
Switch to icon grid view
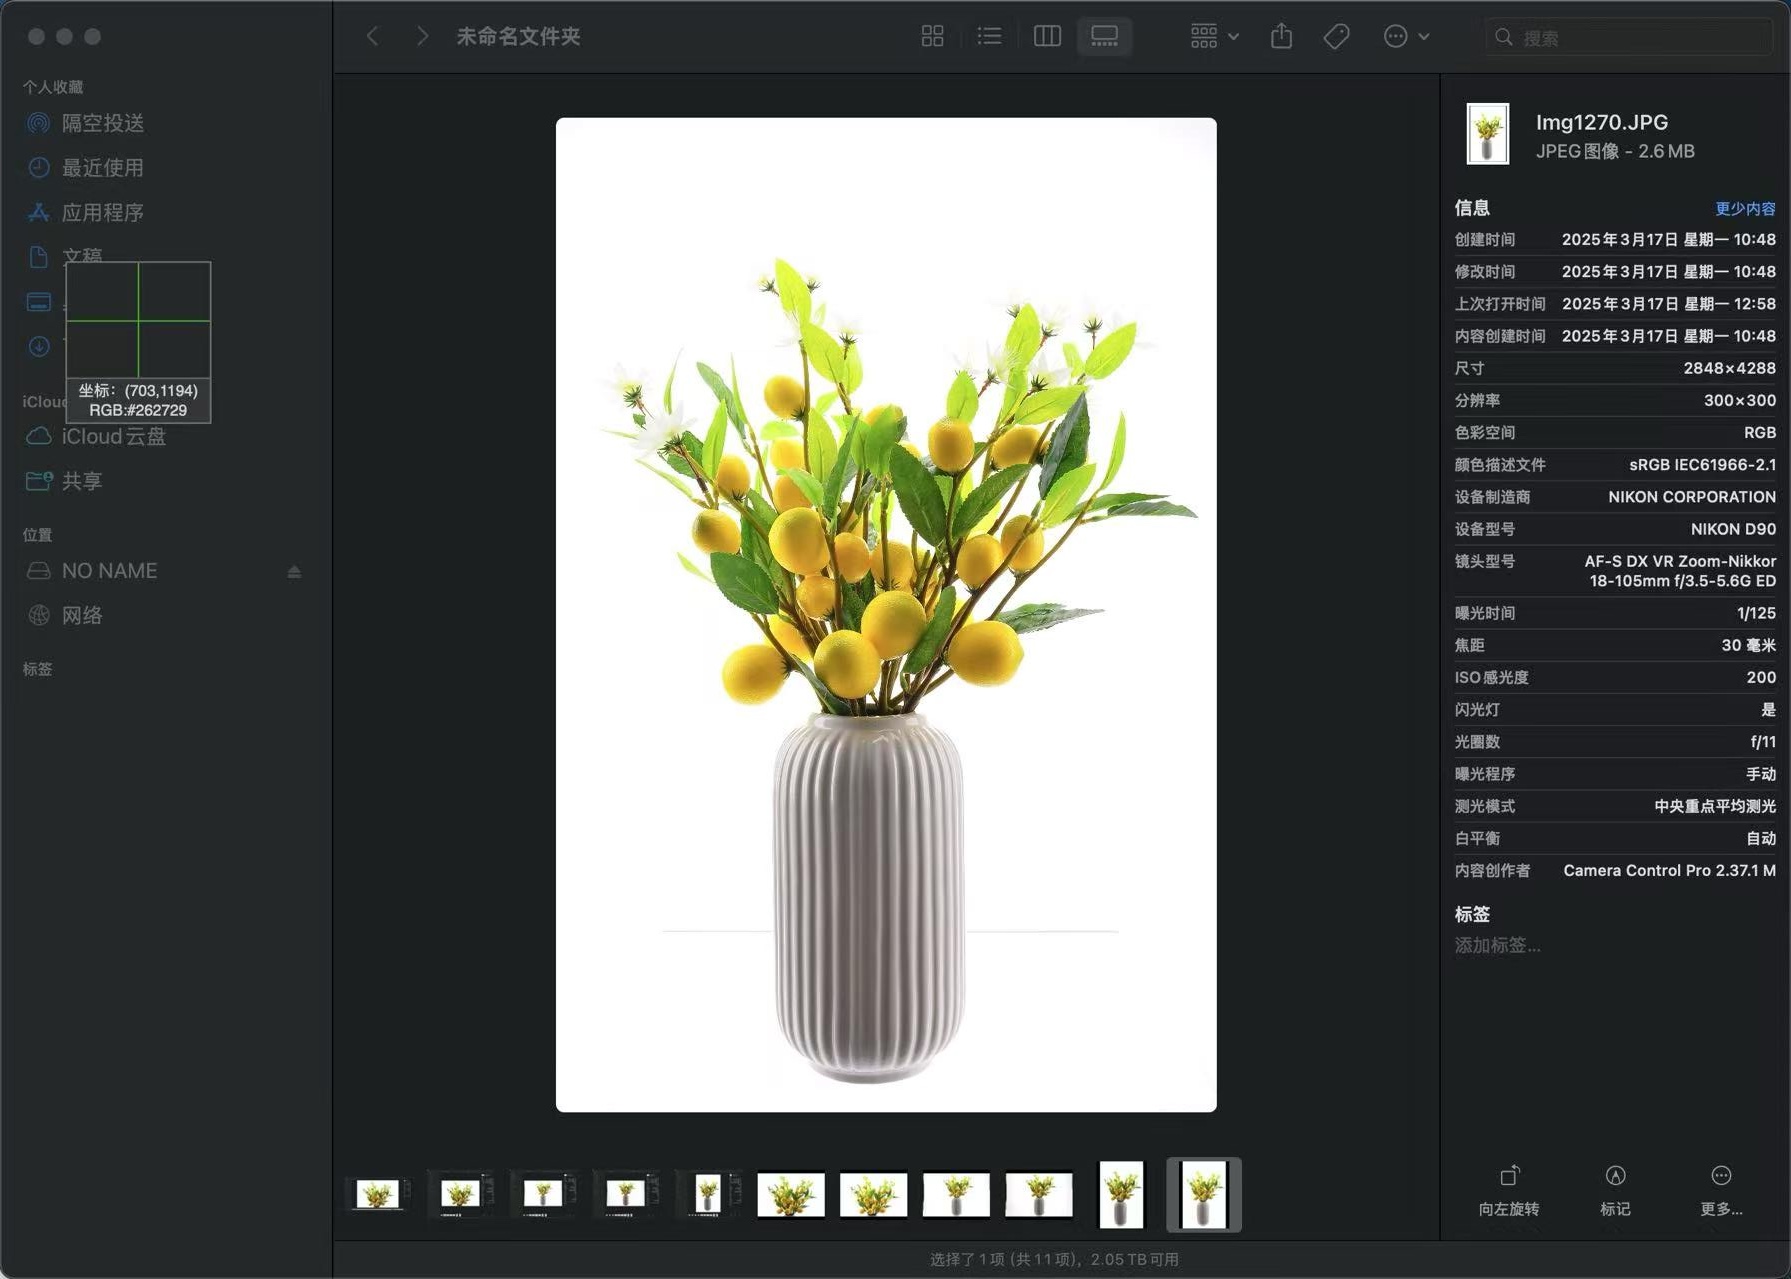pos(932,37)
